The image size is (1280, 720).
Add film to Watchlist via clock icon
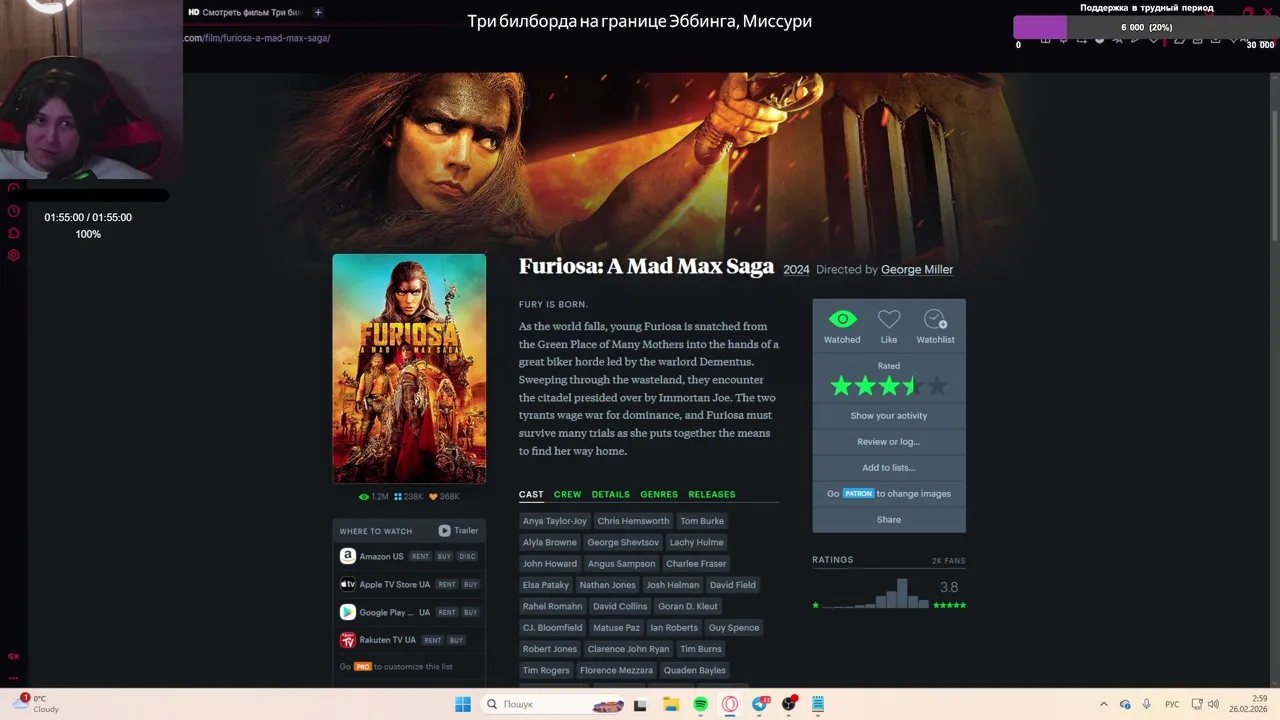tap(935, 319)
